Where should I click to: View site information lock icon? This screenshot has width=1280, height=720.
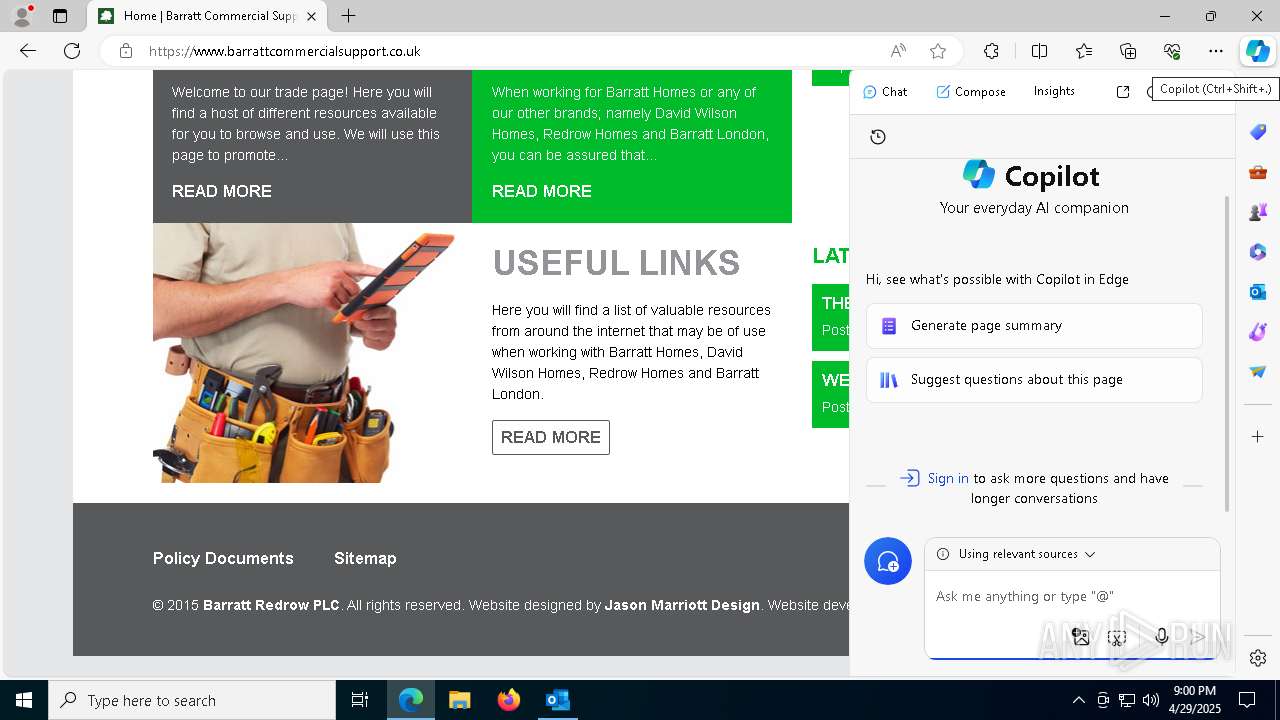[126, 51]
